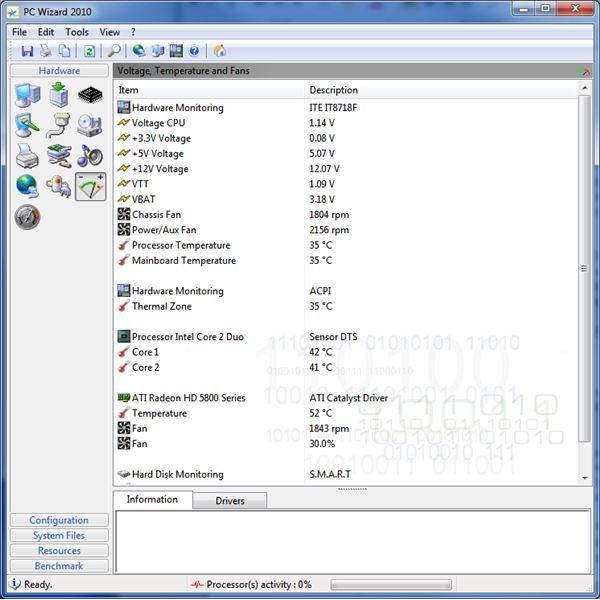Select the ATI Radeon HD 5800 Series row
600x600 pixels.
pos(346,398)
